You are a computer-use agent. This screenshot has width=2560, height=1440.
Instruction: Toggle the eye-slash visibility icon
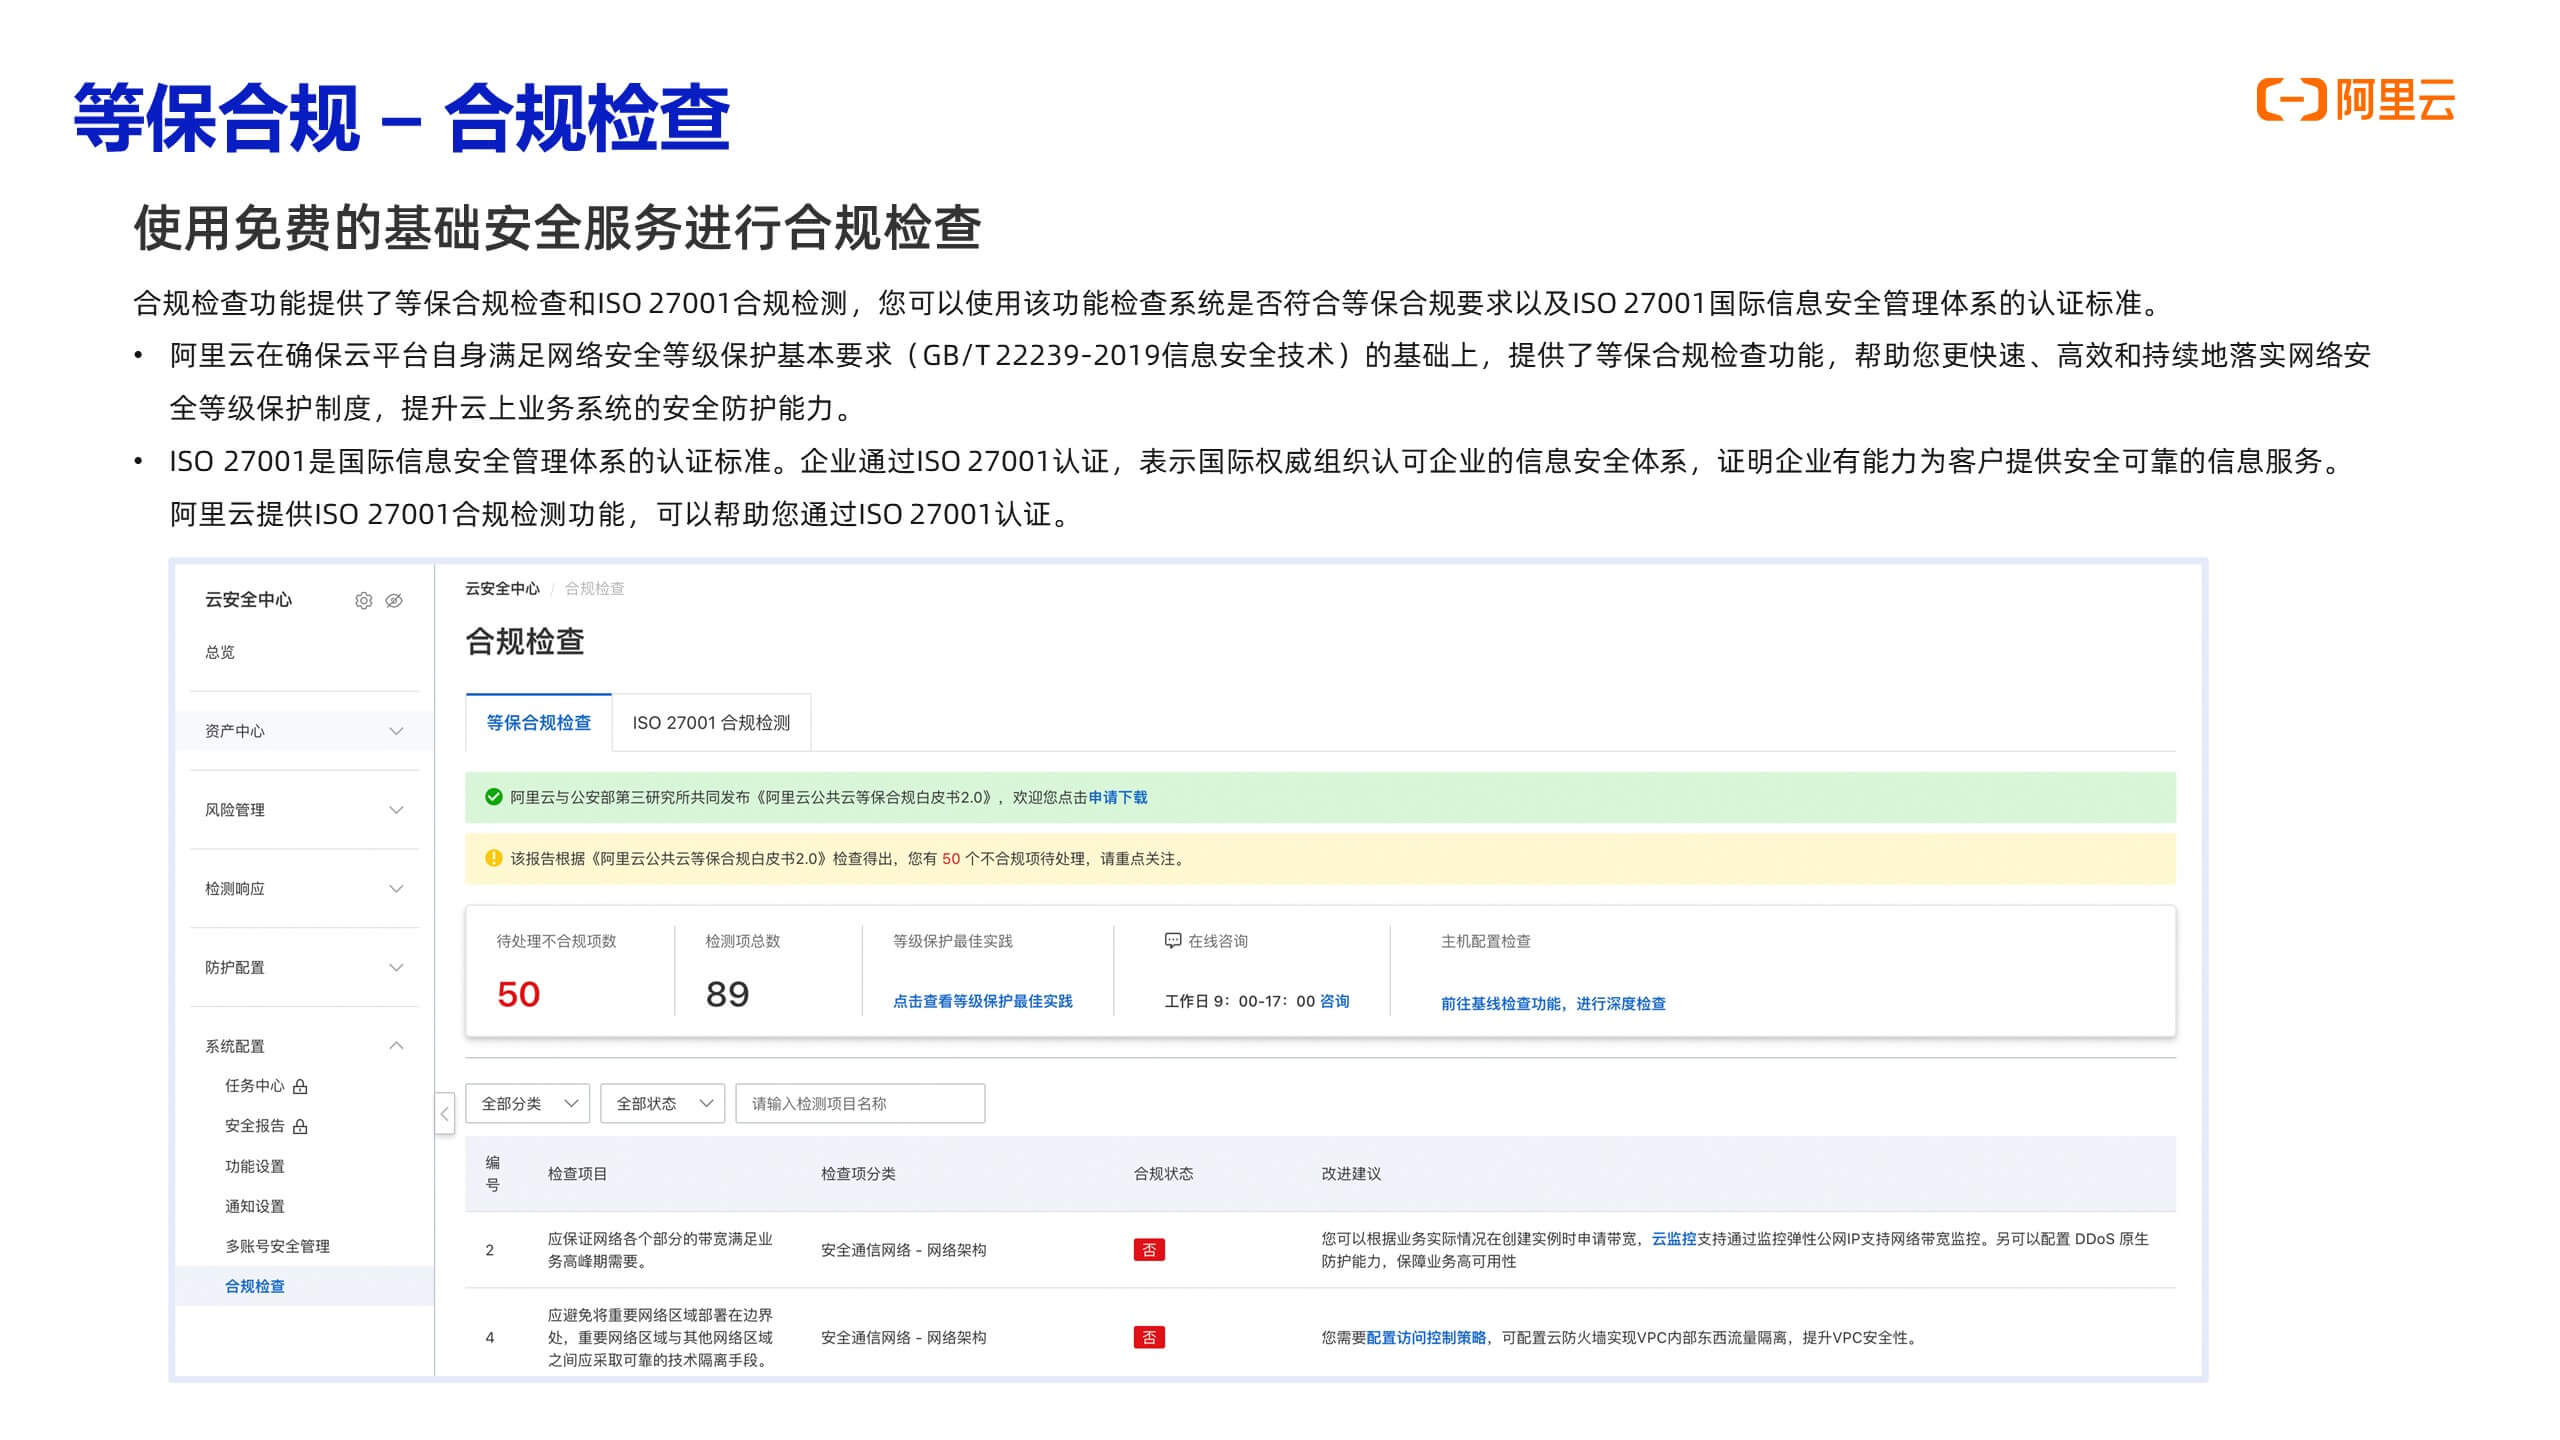394,600
